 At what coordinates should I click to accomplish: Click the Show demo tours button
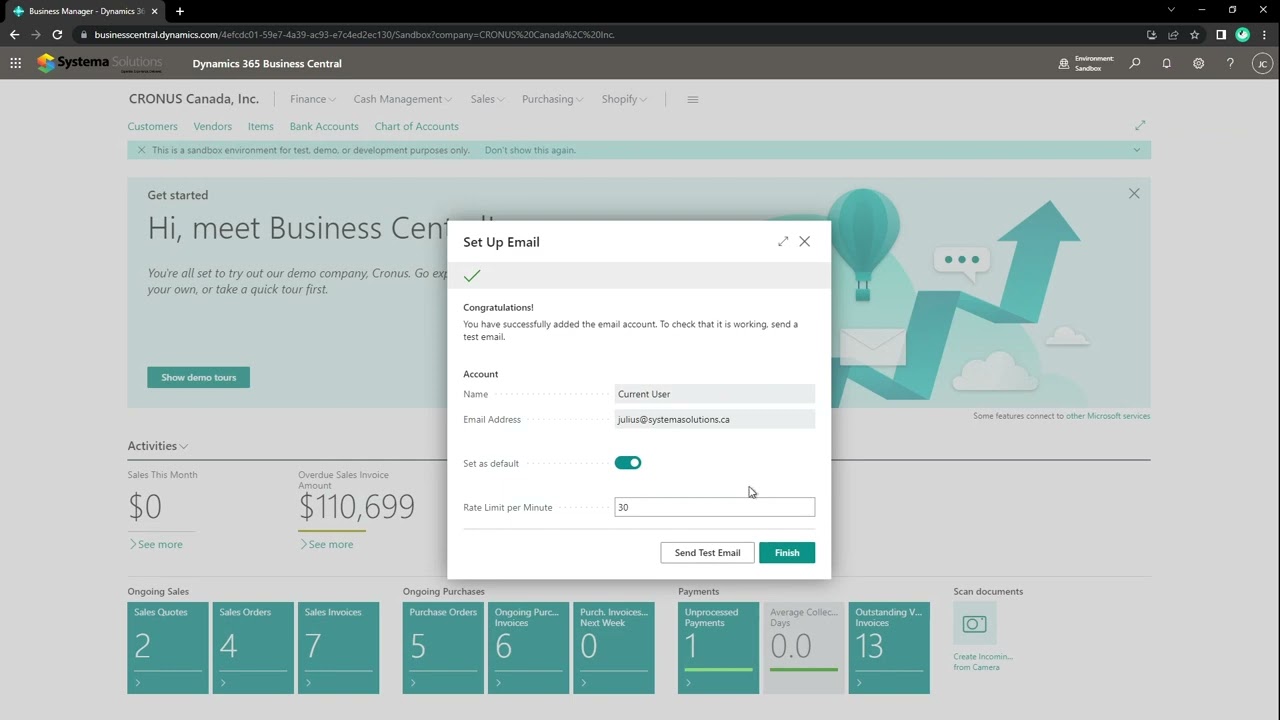point(198,377)
